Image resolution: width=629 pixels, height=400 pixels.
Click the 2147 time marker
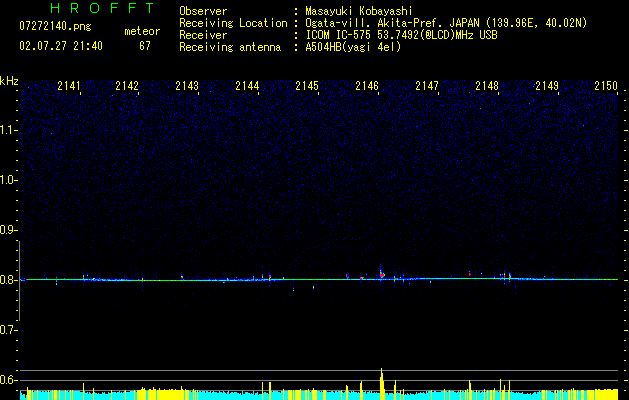tap(427, 86)
